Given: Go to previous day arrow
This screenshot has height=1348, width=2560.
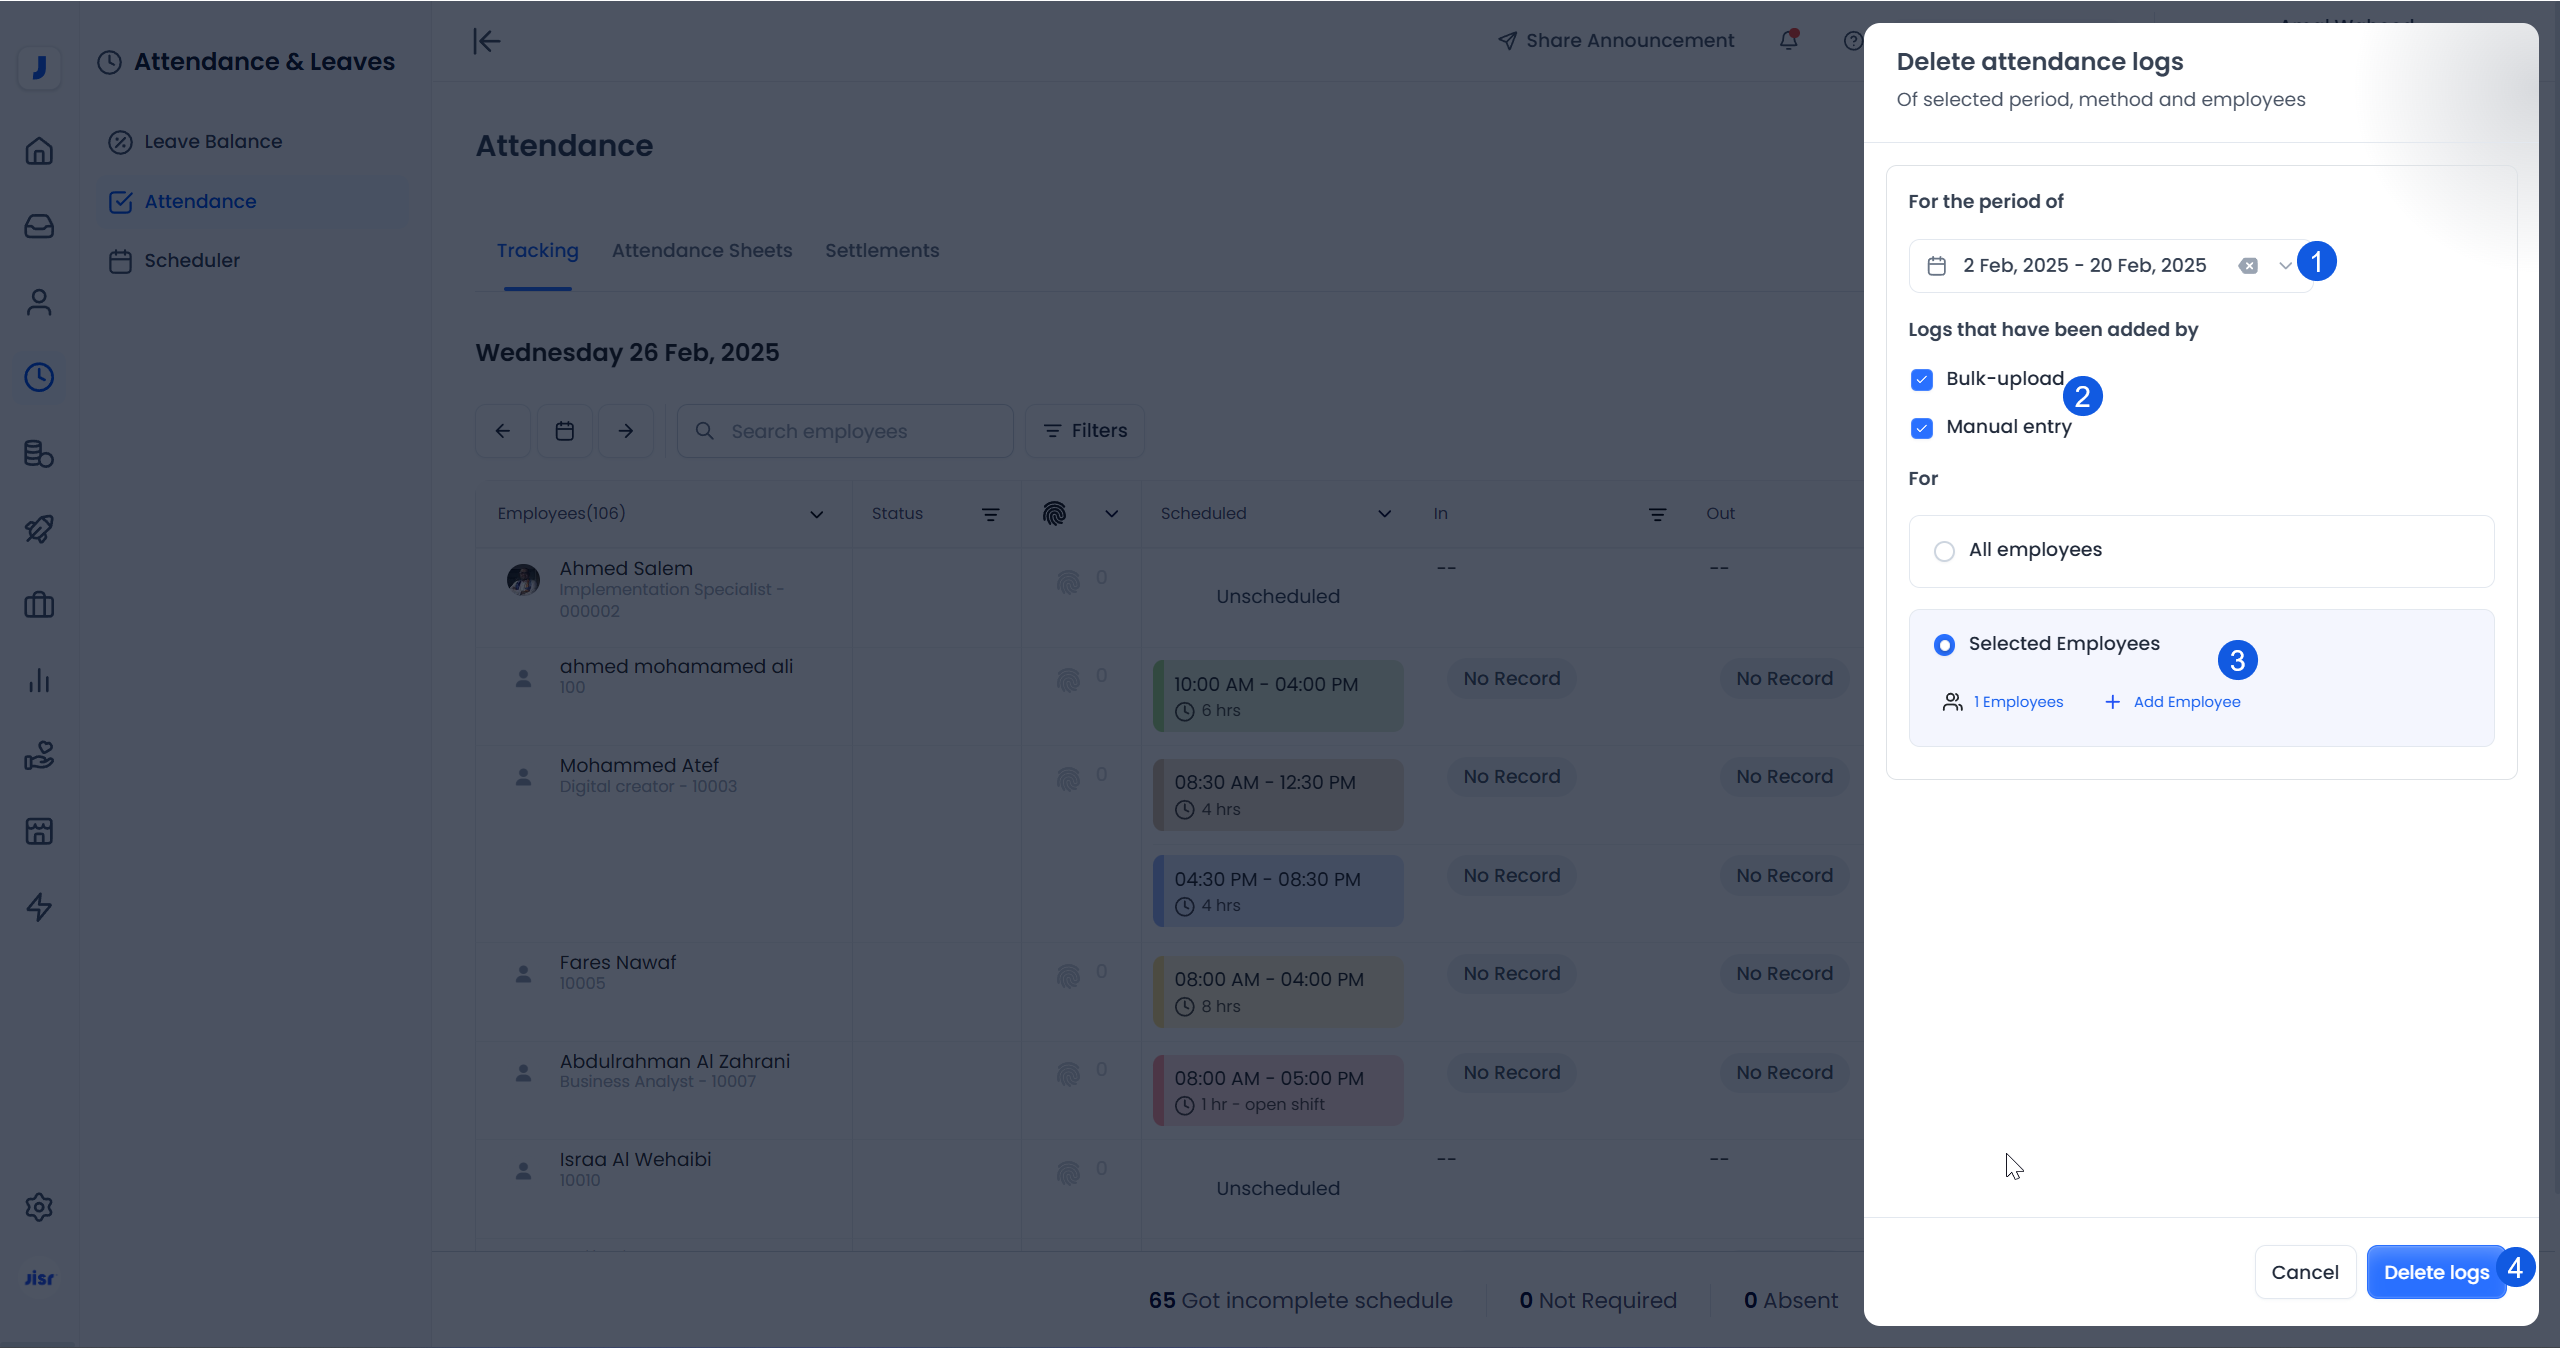Looking at the screenshot, I should pyautogui.click(x=503, y=431).
